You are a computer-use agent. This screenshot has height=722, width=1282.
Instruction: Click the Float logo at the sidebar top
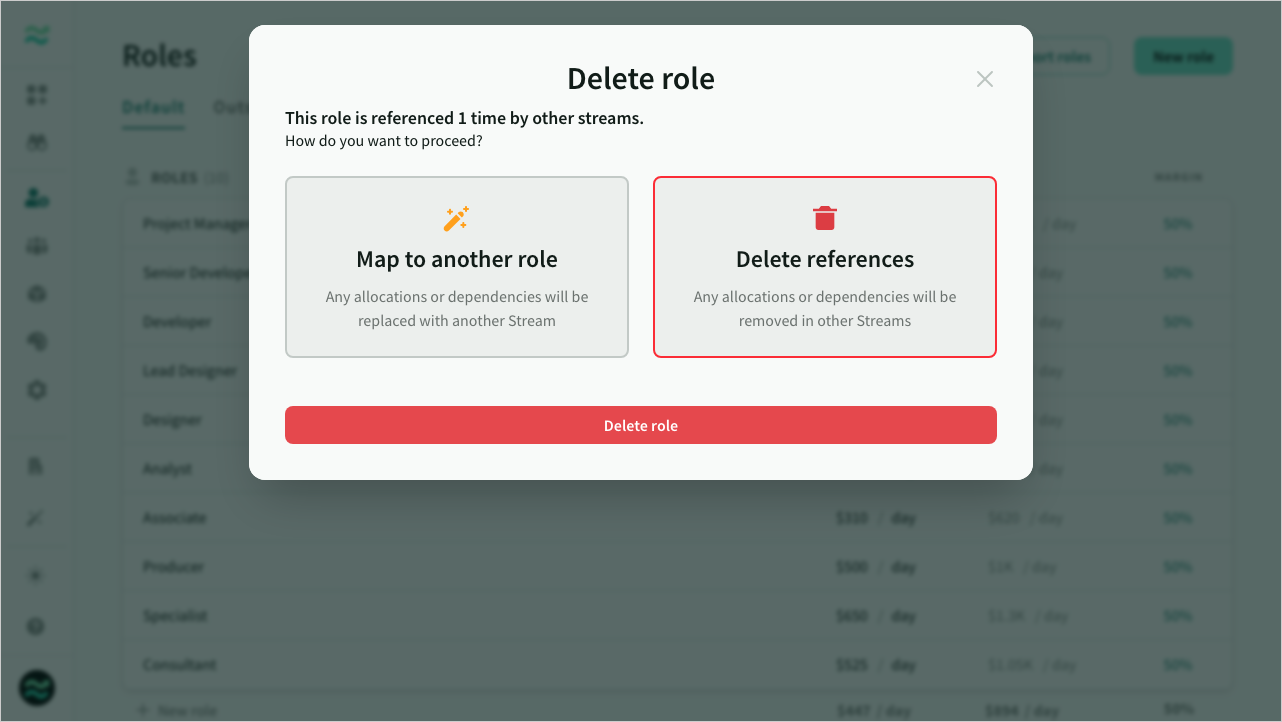(x=37, y=35)
